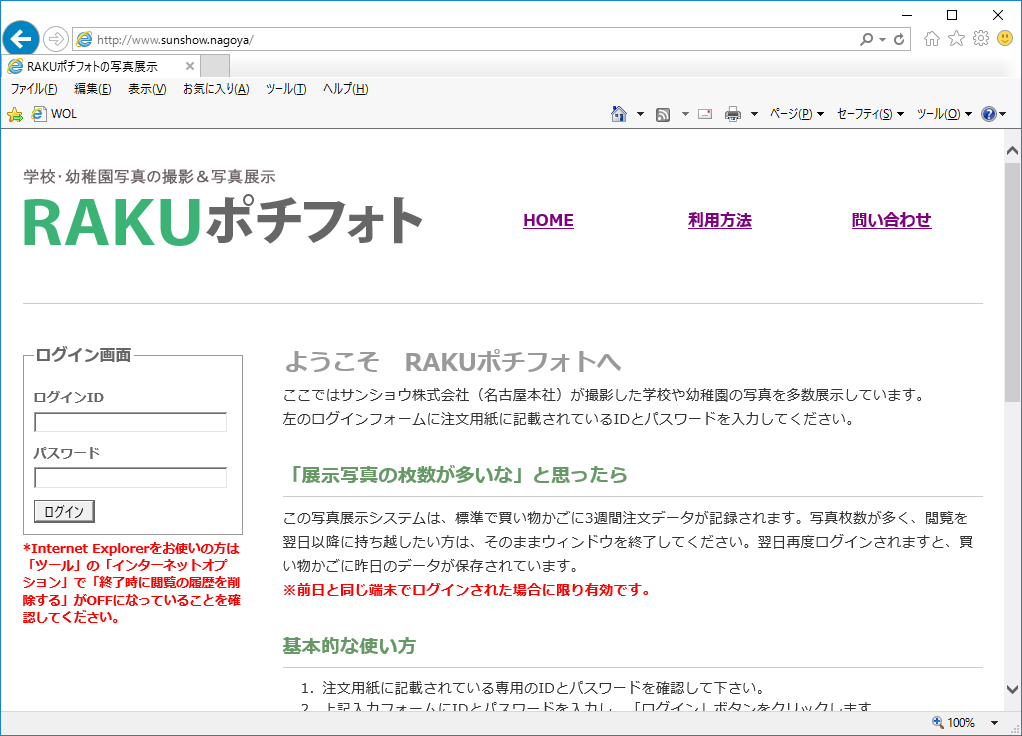Screen dimensions: 1022x736
Task: Open the お気に入り(A) menu
Action: click(x=216, y=89)
